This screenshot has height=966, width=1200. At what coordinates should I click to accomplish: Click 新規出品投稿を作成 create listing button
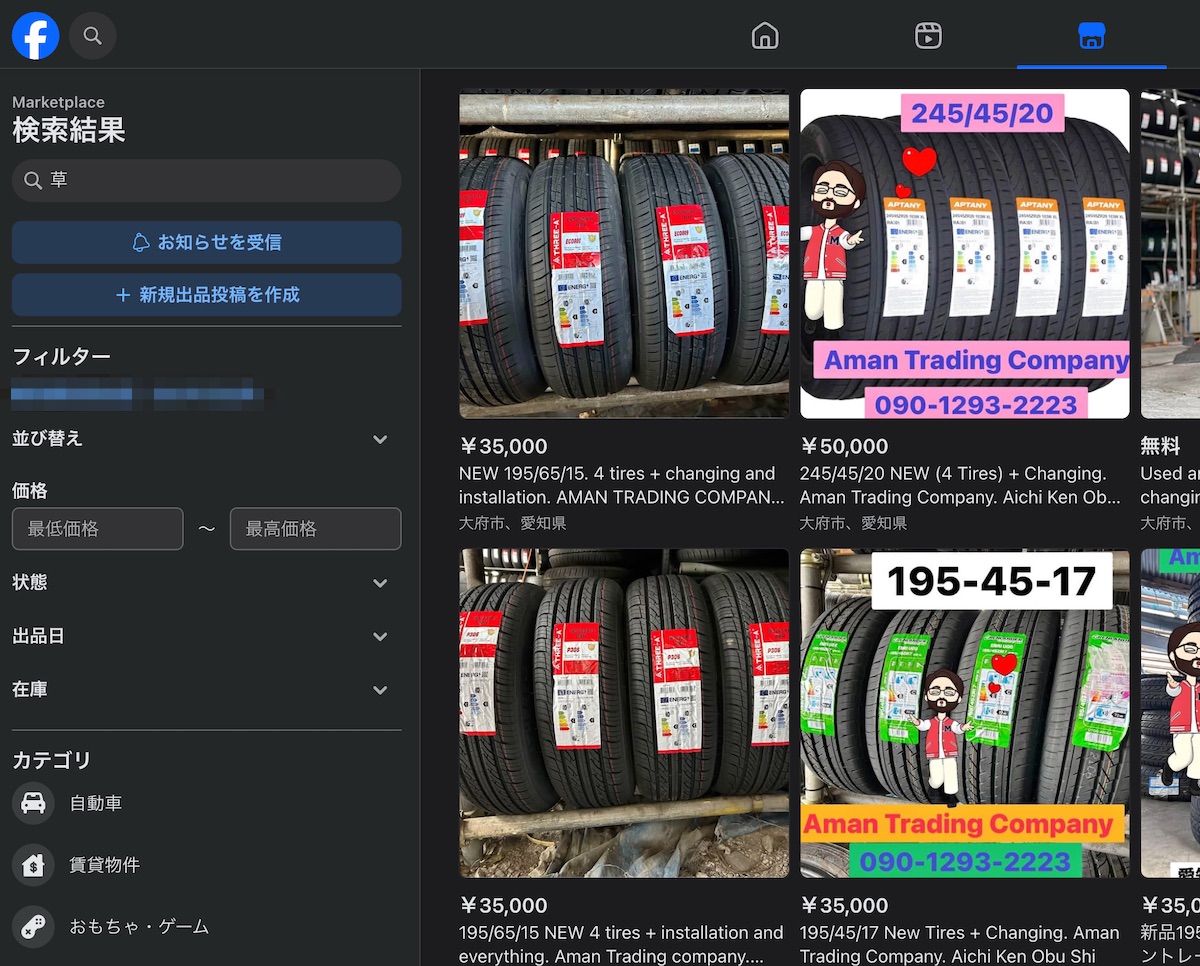point(207,295)
